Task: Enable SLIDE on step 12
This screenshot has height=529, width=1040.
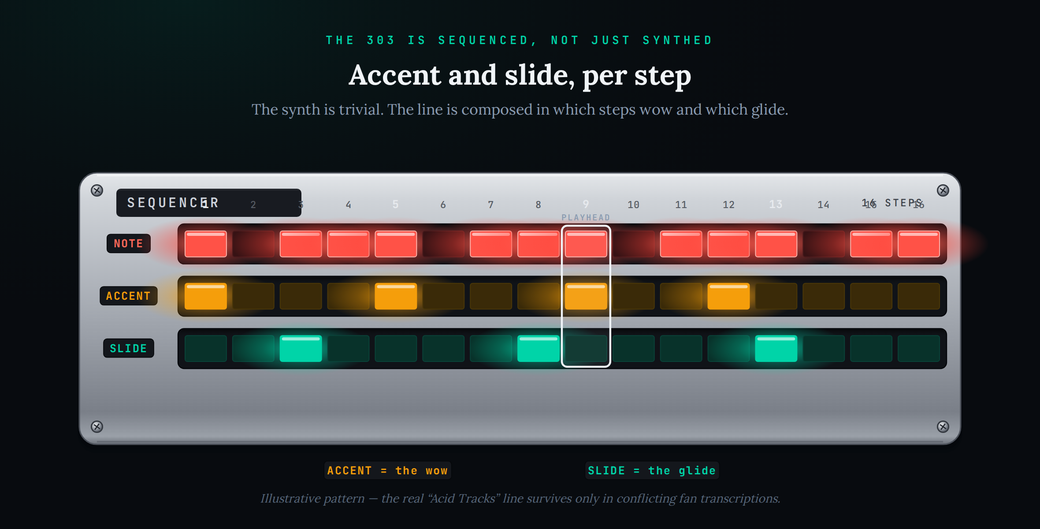Action: (x=728, y=349)
